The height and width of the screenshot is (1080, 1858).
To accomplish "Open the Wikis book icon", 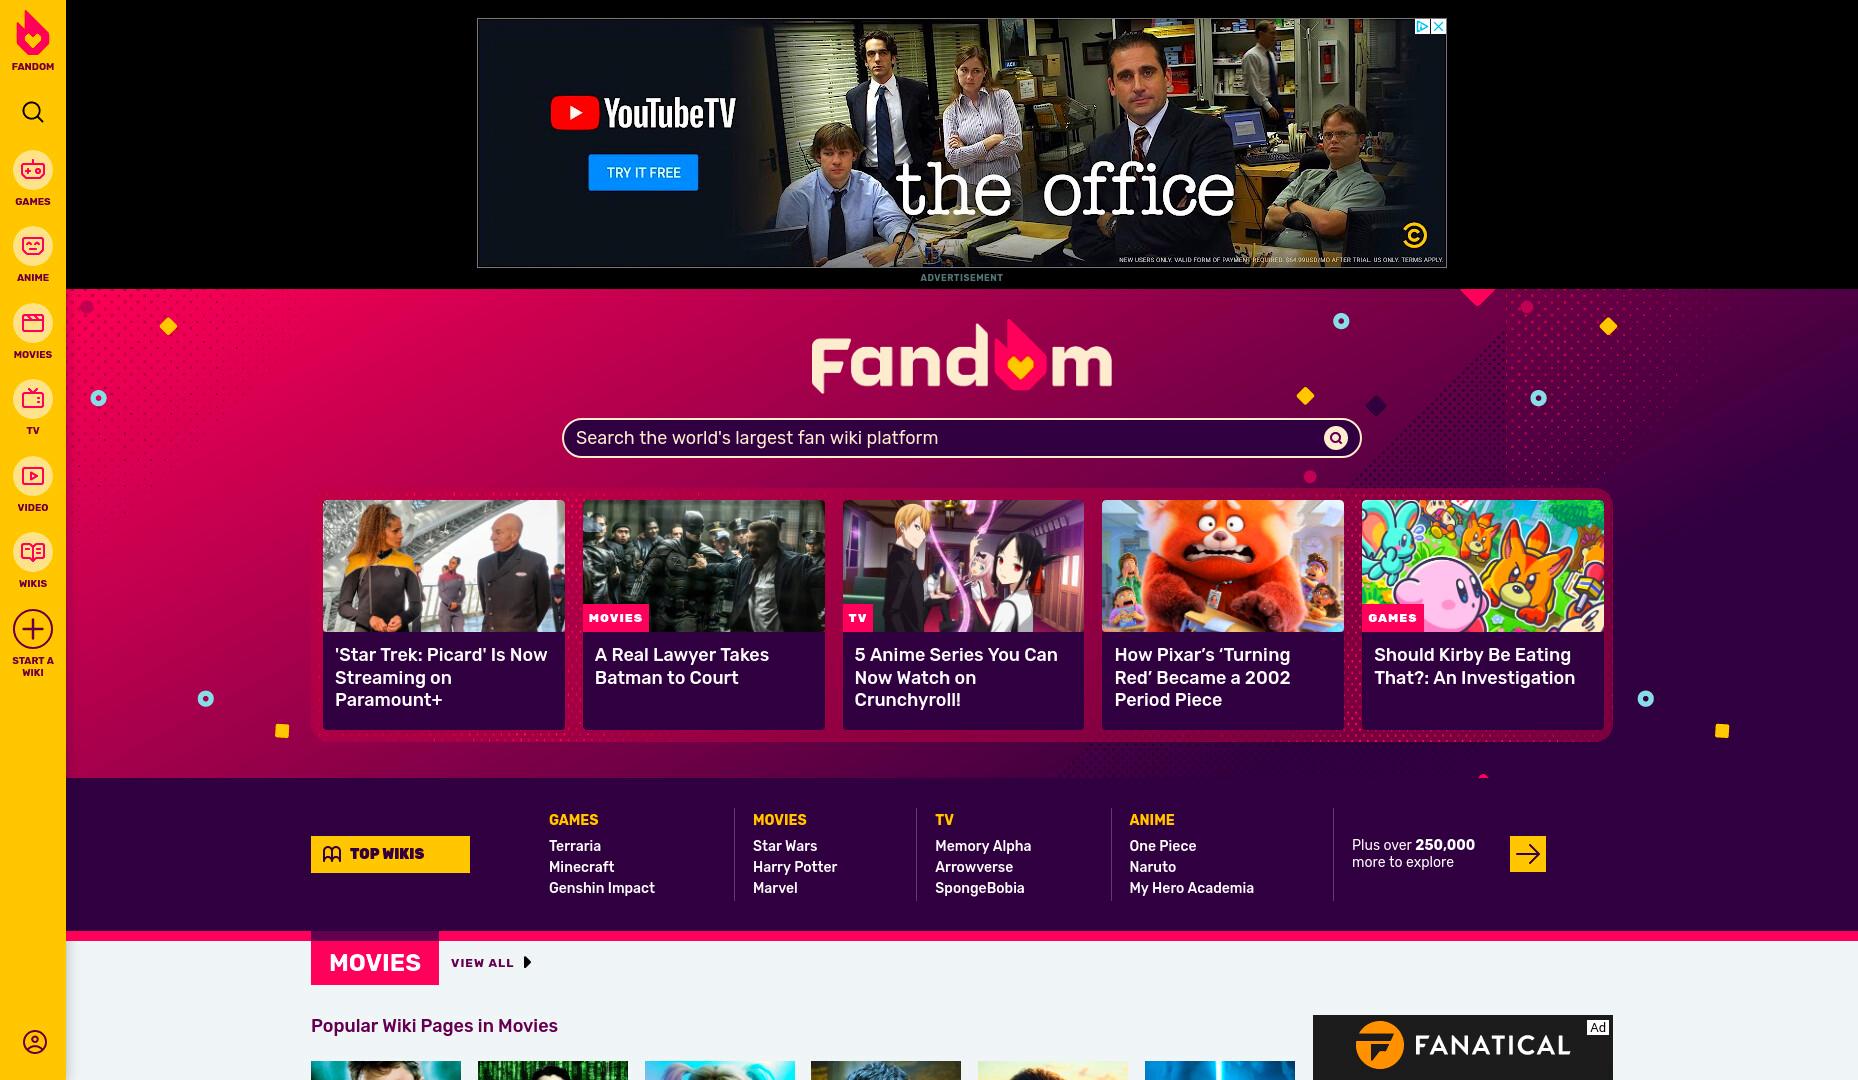I will (33, 553).
